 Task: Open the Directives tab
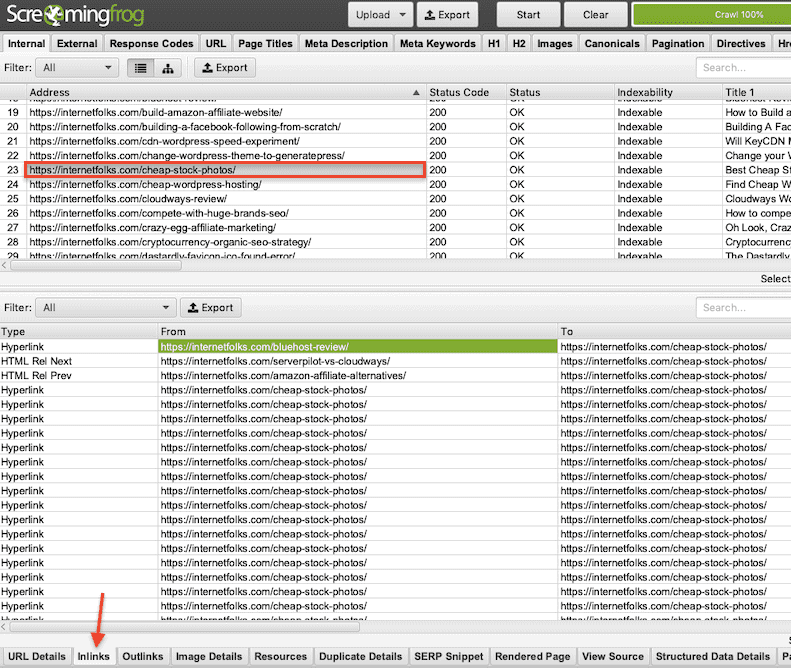click(741, 43)
